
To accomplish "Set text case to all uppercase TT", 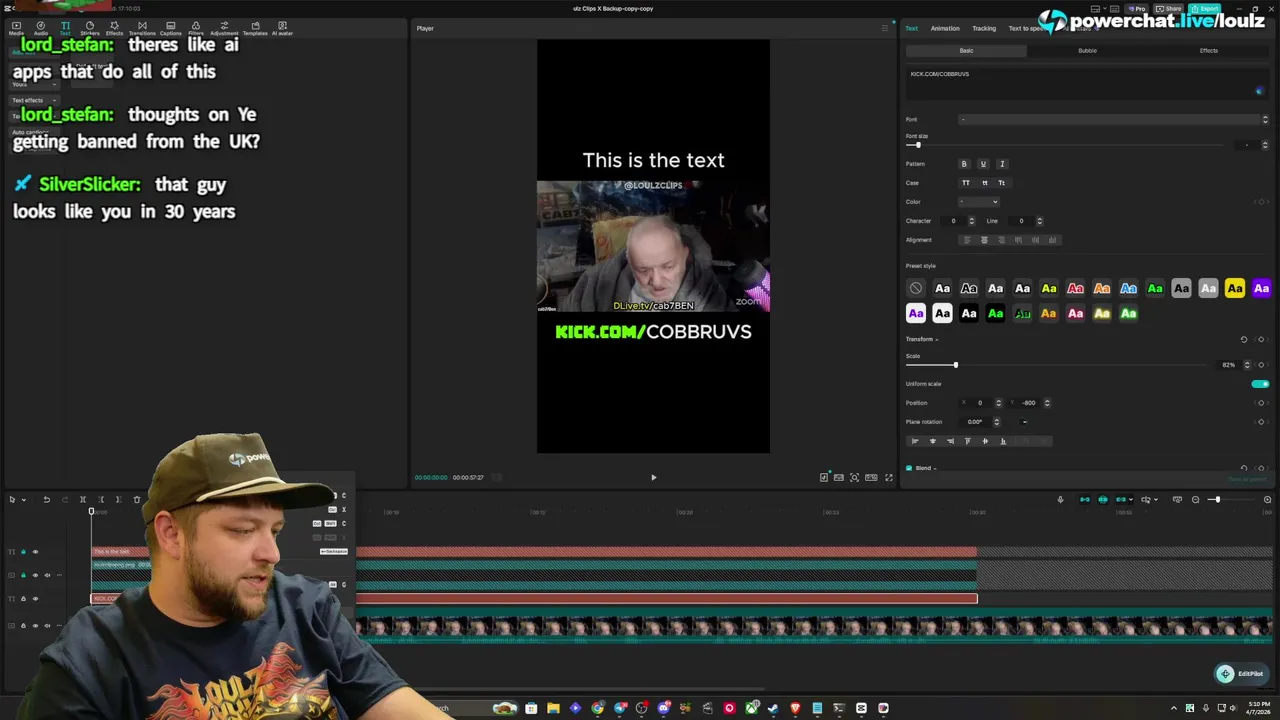I will tap(965, 183).
